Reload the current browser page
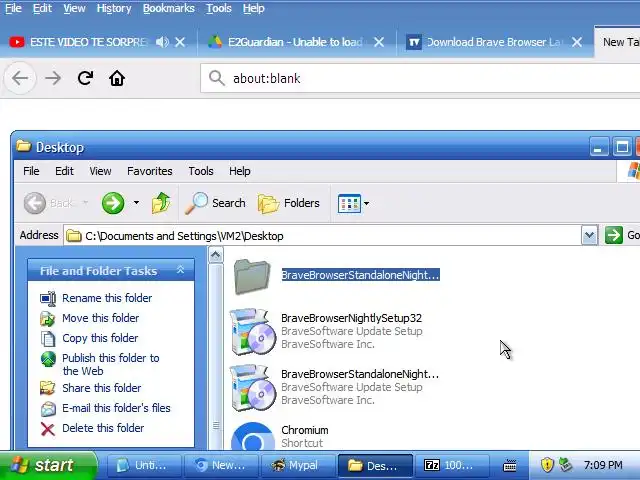 point(85,78)
